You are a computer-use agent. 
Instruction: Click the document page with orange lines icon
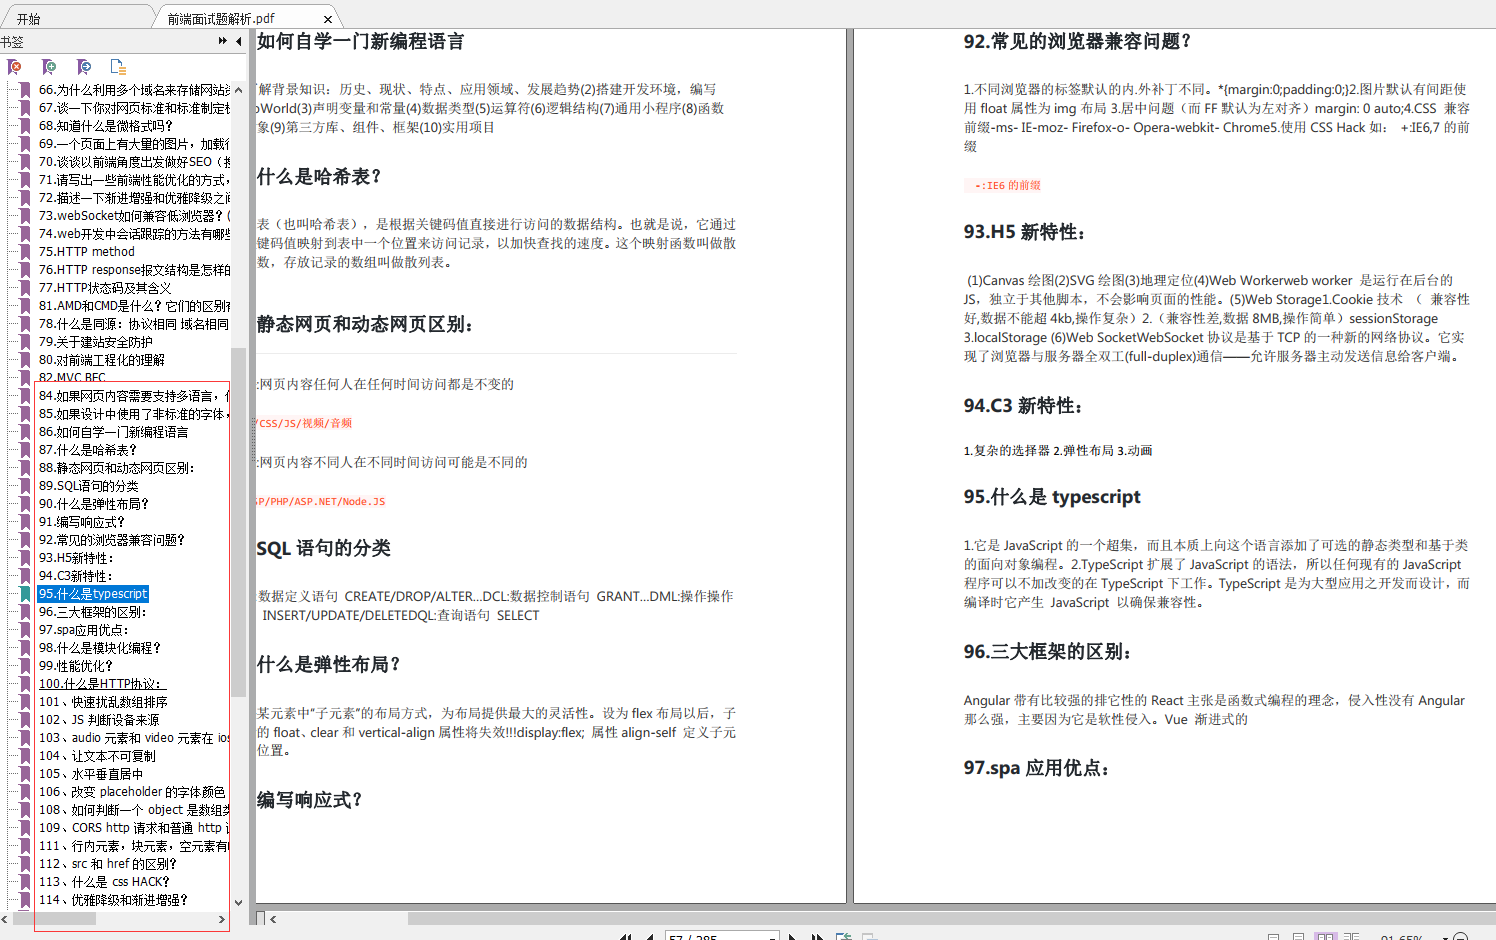pyautogui.click(x=118, y=67)
